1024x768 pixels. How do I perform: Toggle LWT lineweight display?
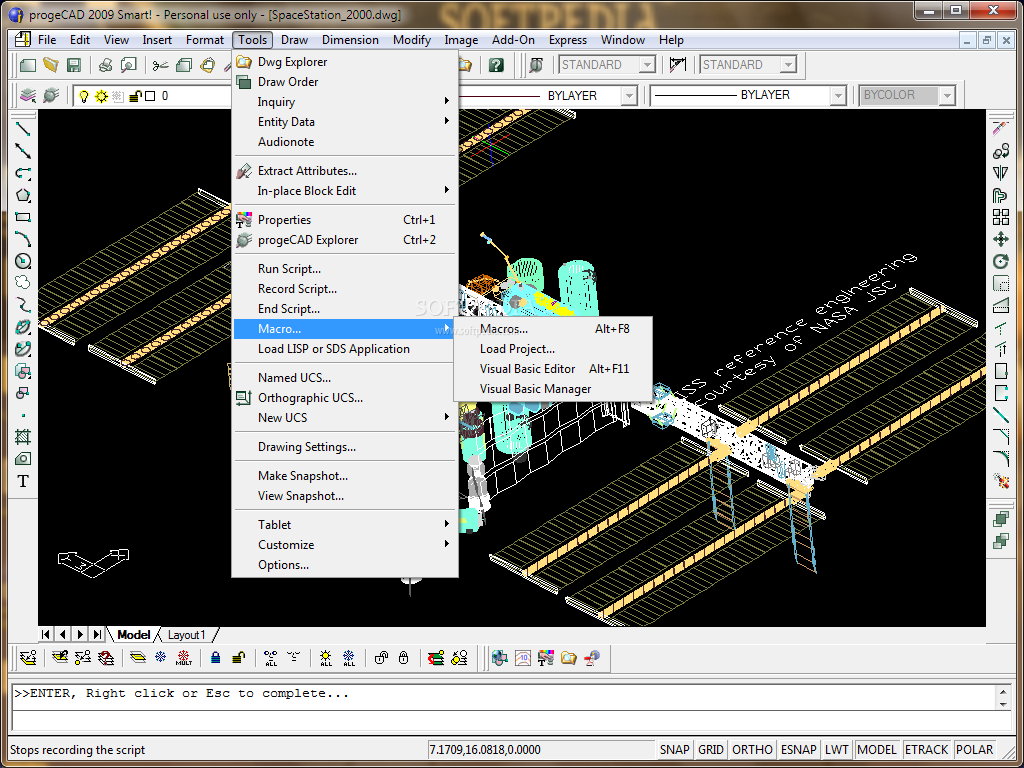pos(837,750)
